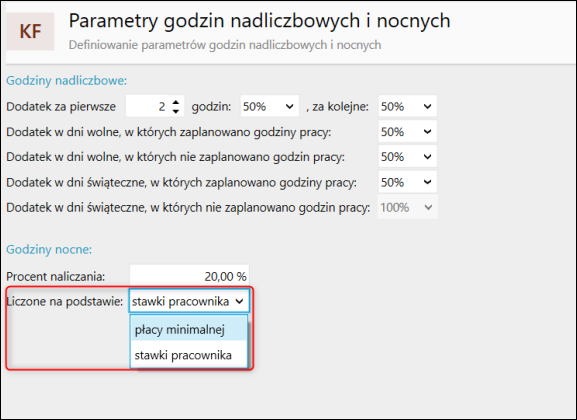Image resolution: width=577 pixels, height=420 pixels.
Task: Open the 'za kolejne:' percentage dropdown
Action: click(407, 106)
